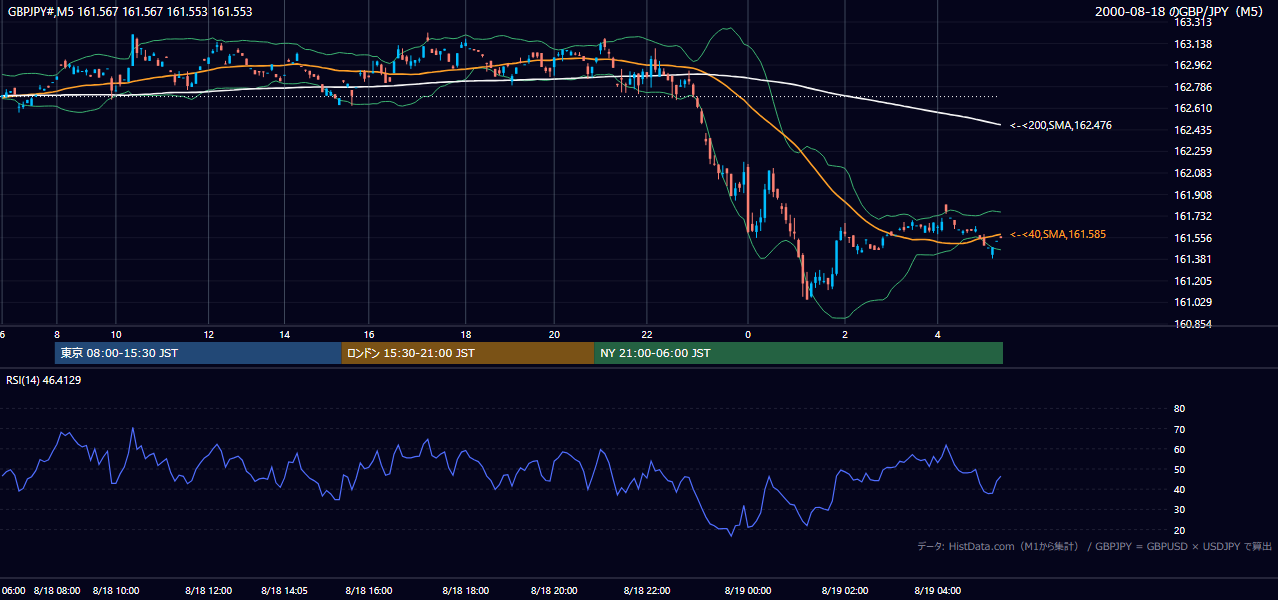1278x600 pixels.
Task: Click hour label 18 on the price chart axis
Action: [x=465, y=334]
